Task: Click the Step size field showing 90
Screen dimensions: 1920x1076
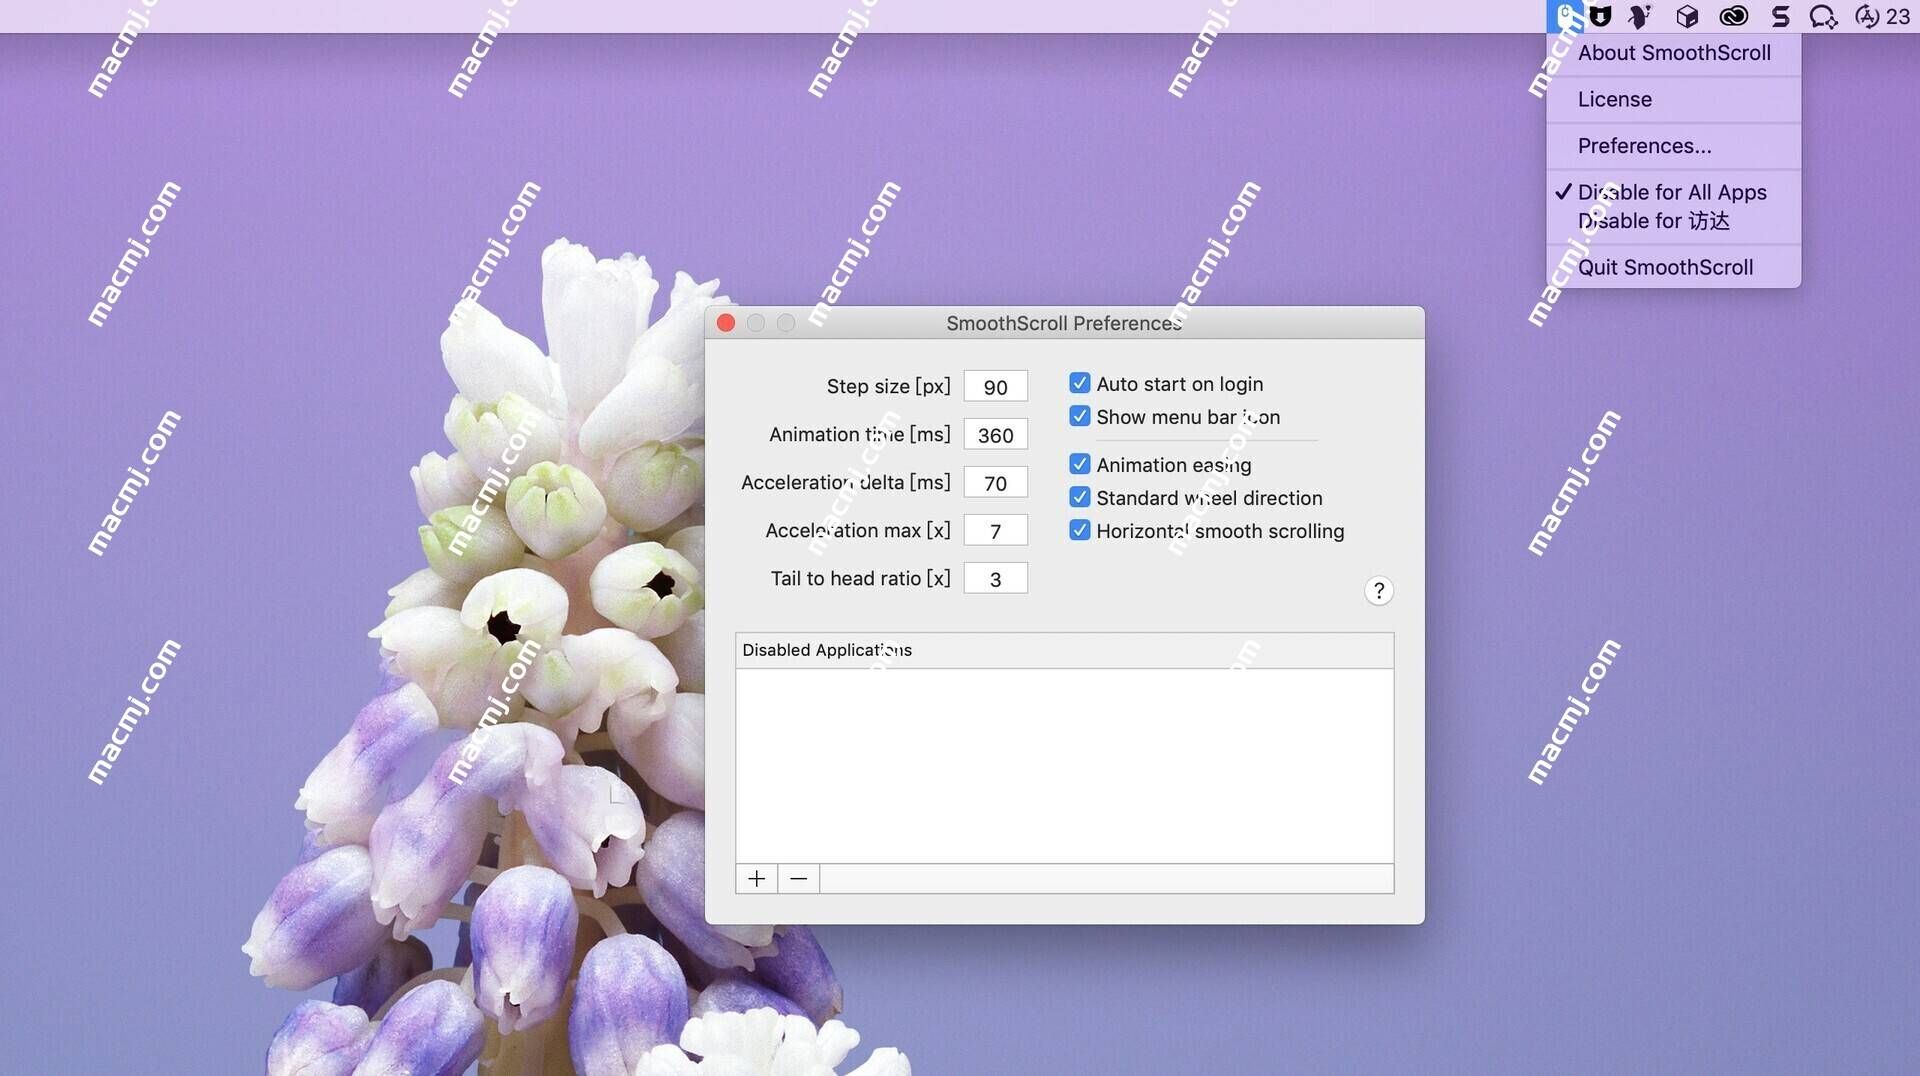Action: [x=995, y=387]
